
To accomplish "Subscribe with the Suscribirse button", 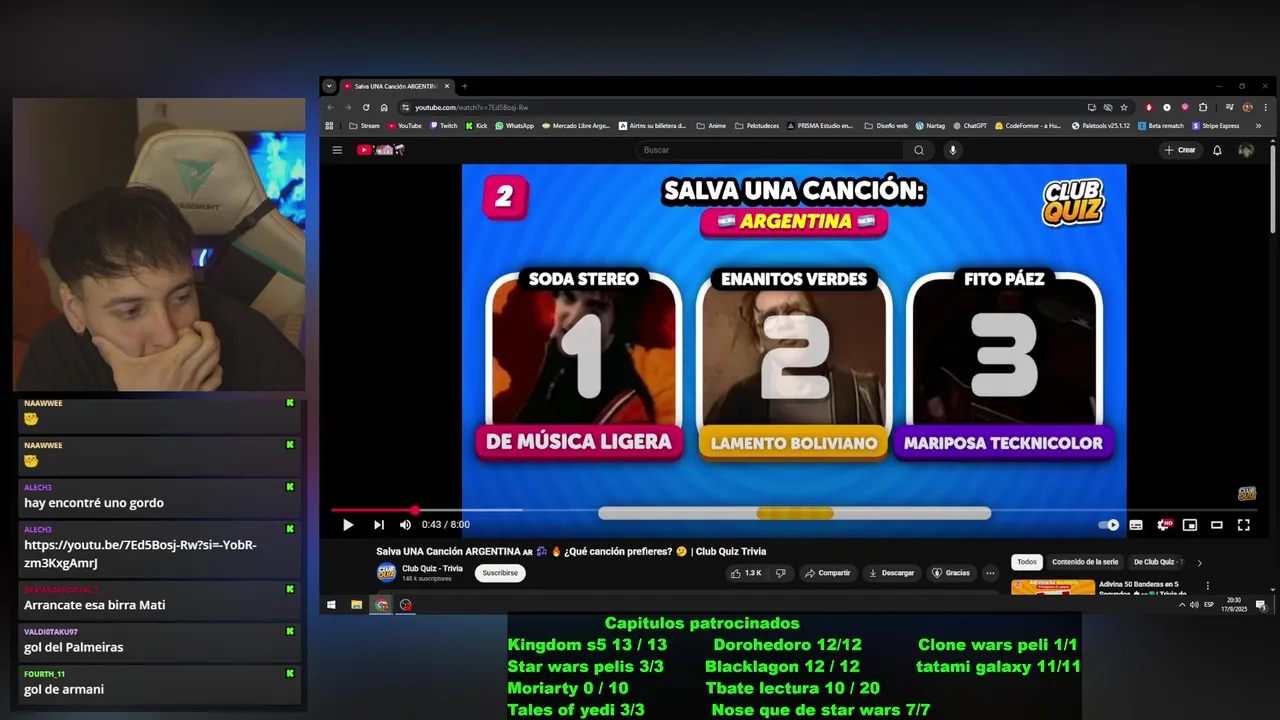I will 500,573.
